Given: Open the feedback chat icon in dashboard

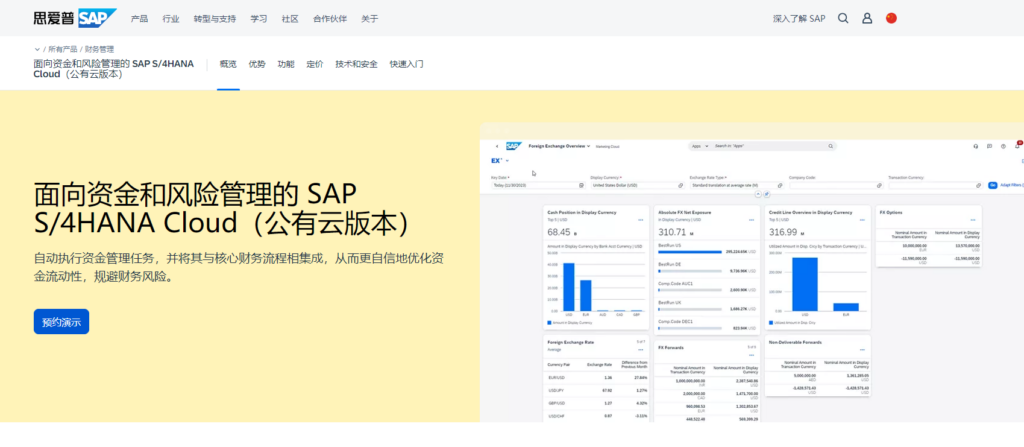Looking at the screenshot, I should [989, 146].
